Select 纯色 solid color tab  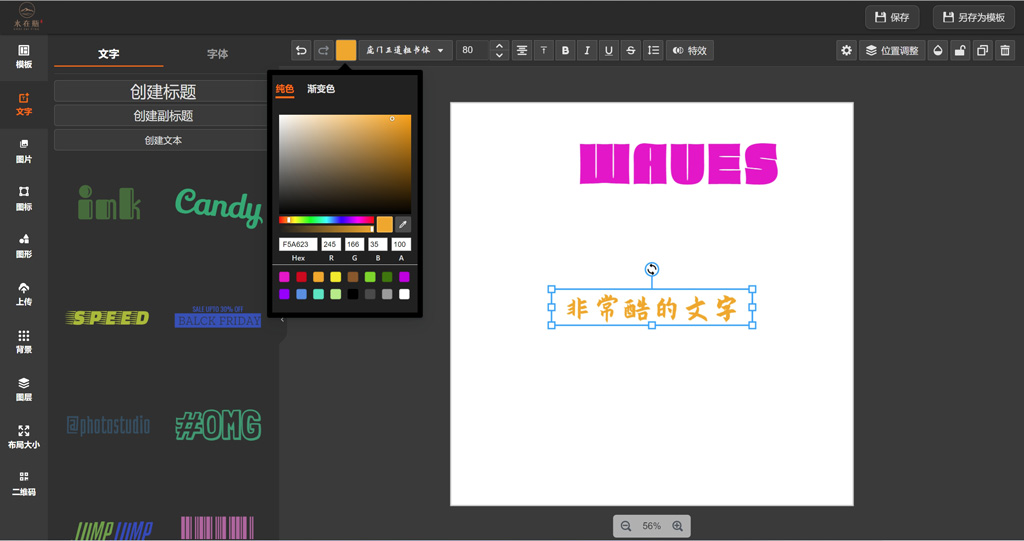point(285,89)
